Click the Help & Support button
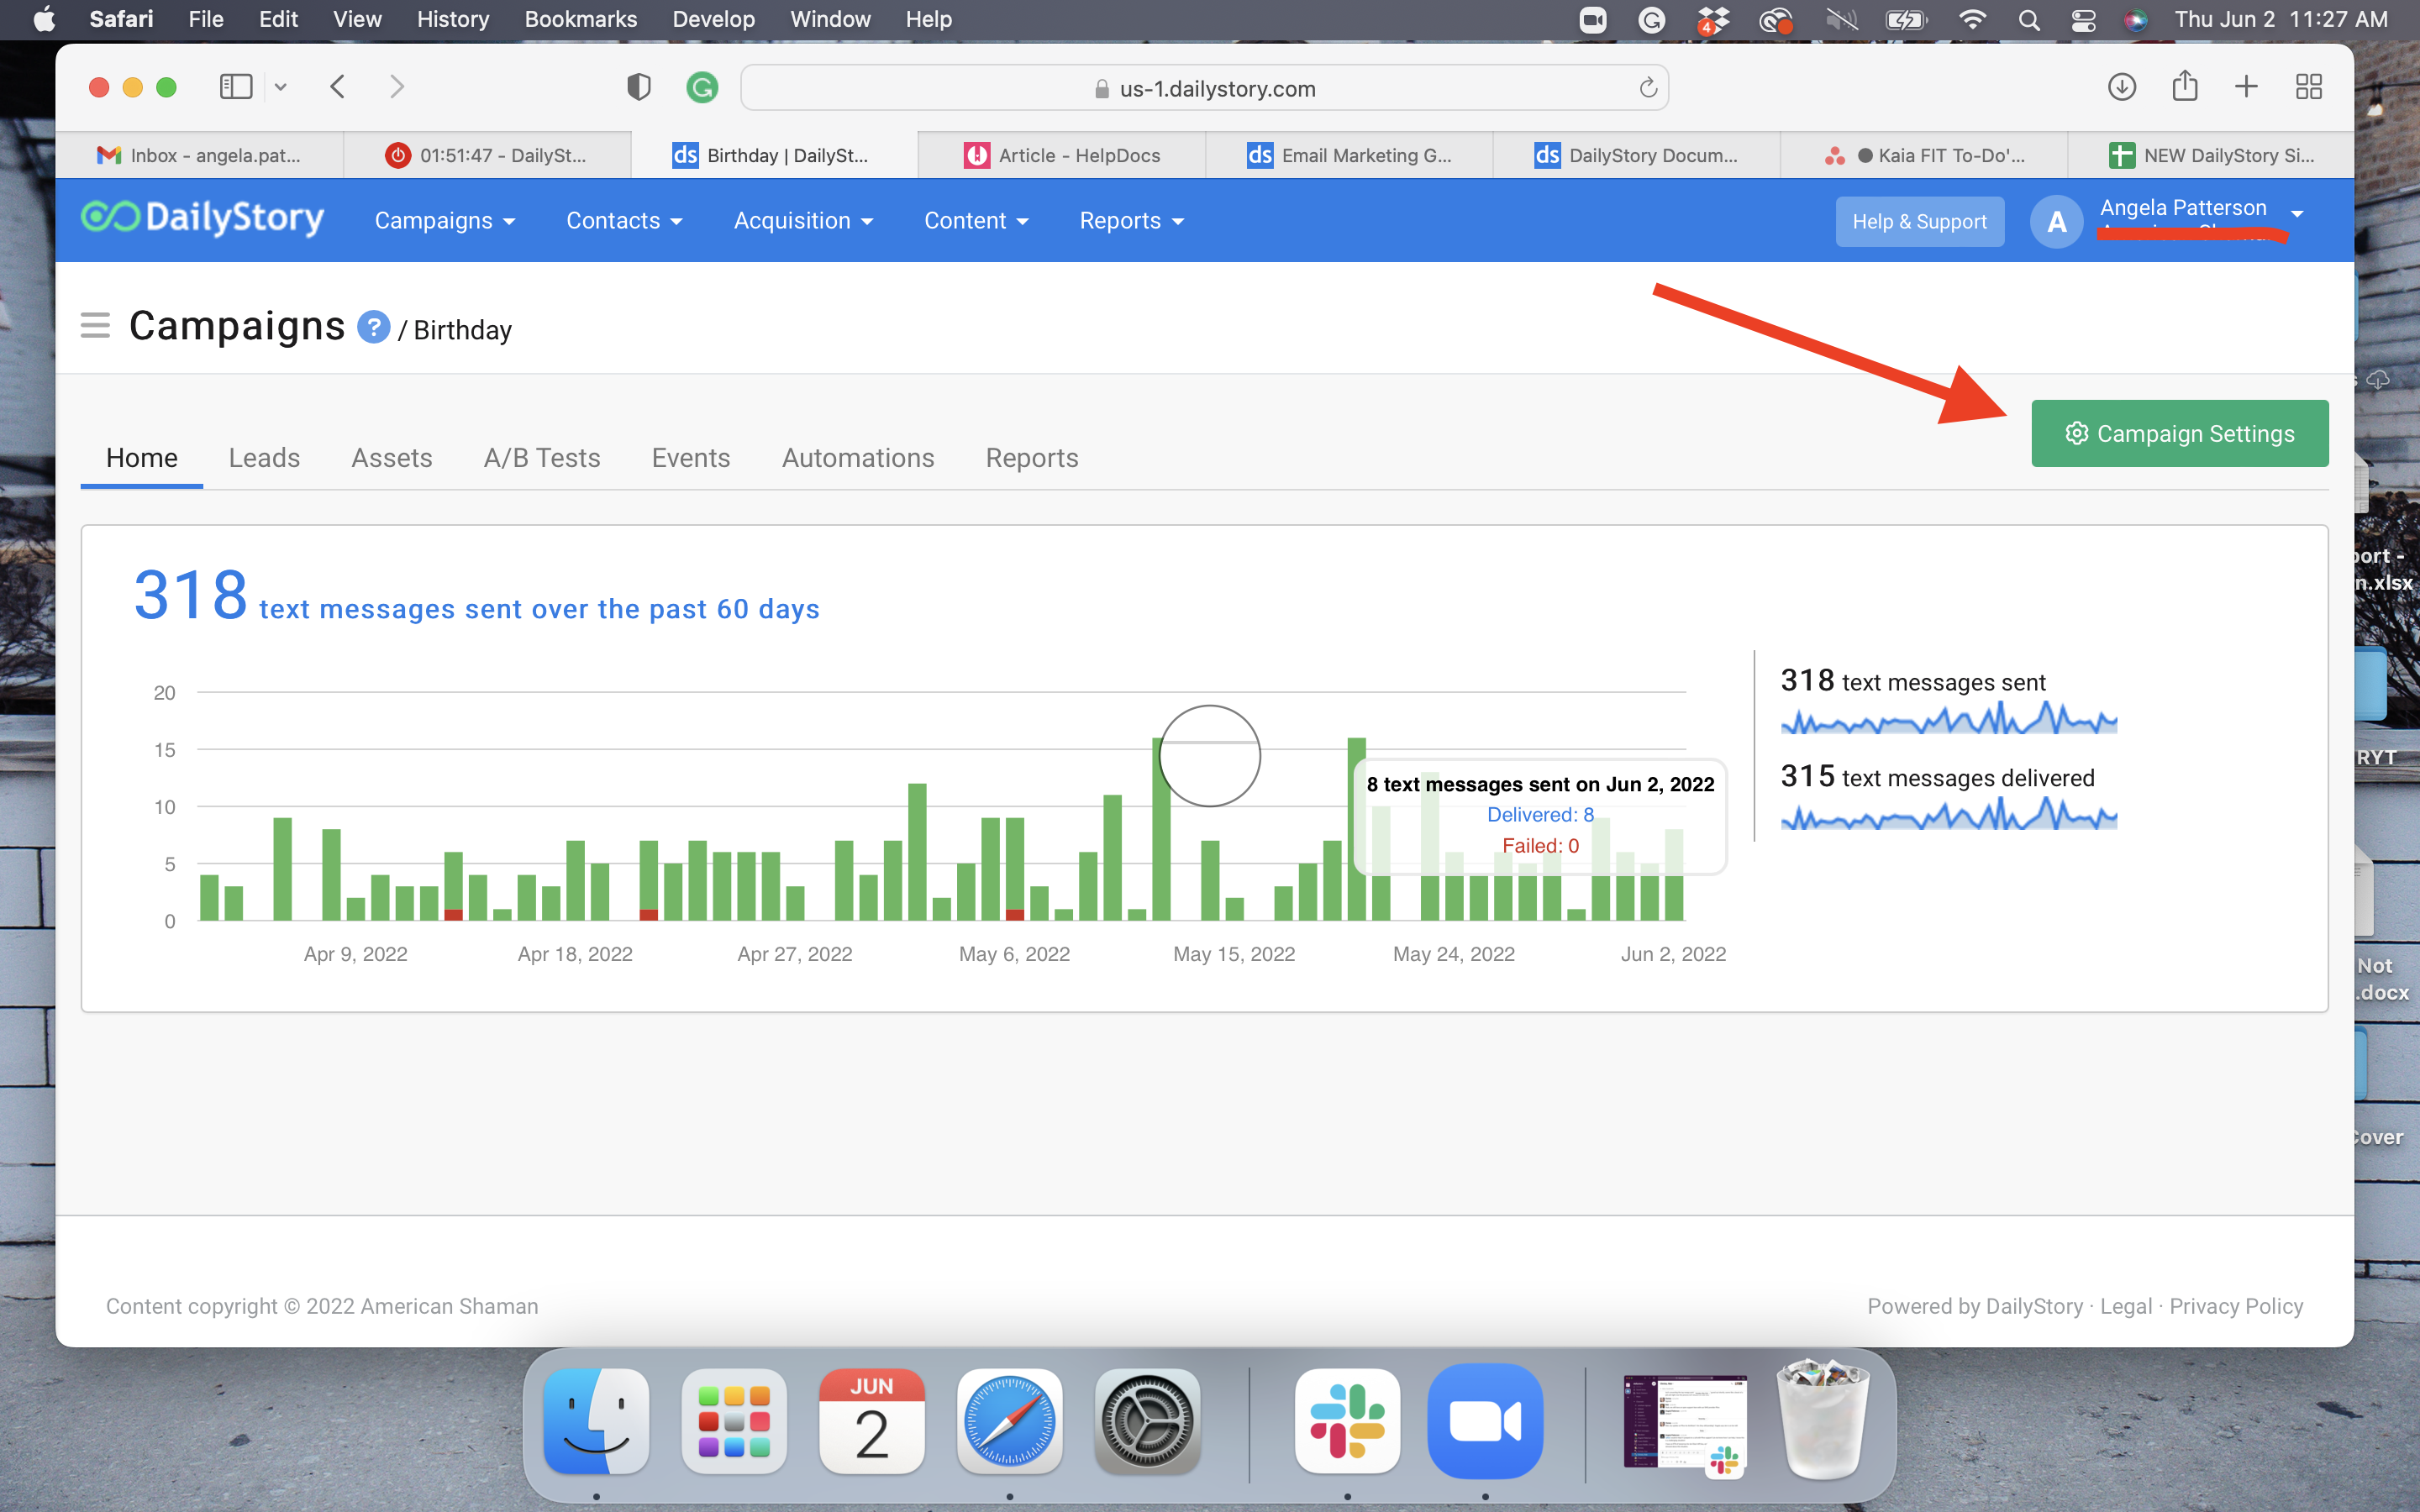The width and height of the screenshot is (2420, 1512). tap(1919, 221)
